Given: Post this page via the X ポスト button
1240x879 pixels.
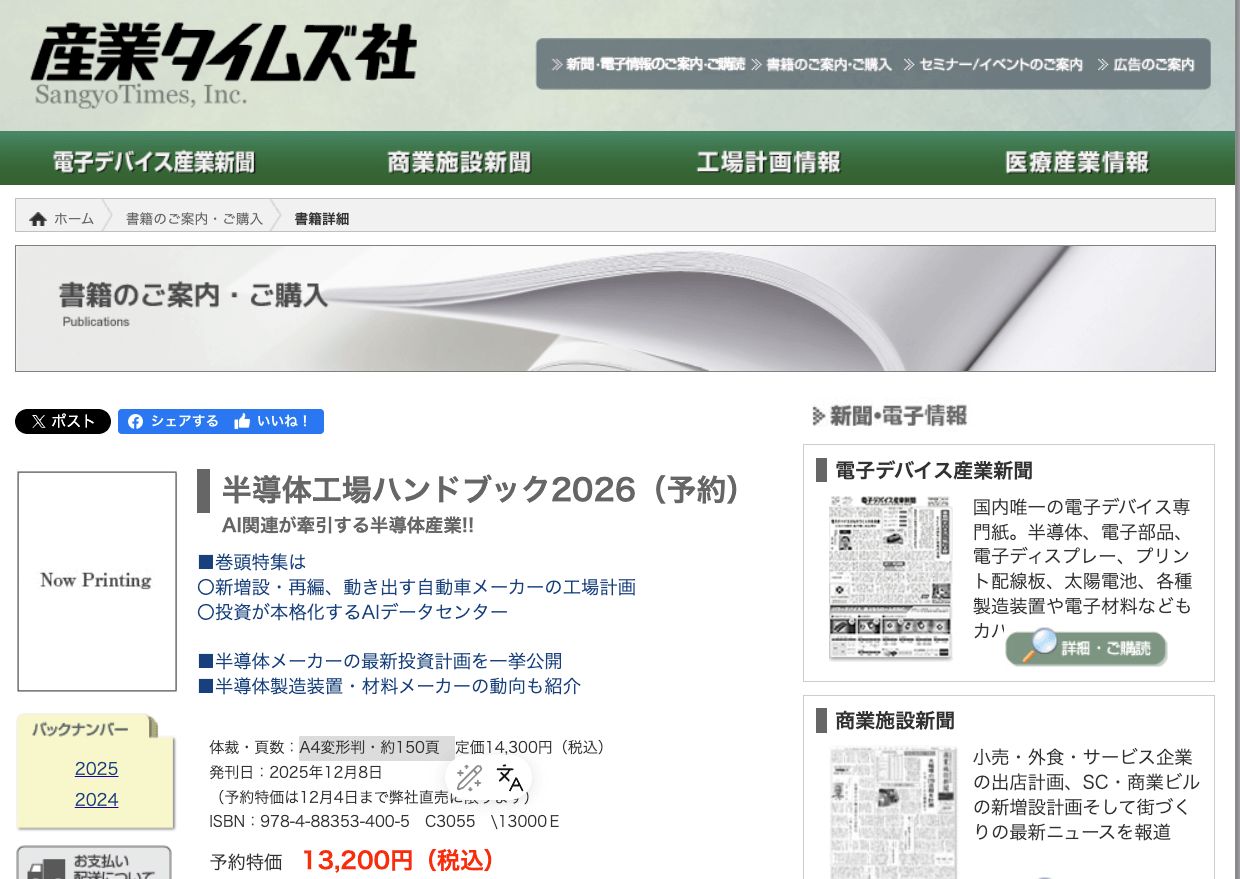Looking at the screenshot, I should tap(62, 421).
